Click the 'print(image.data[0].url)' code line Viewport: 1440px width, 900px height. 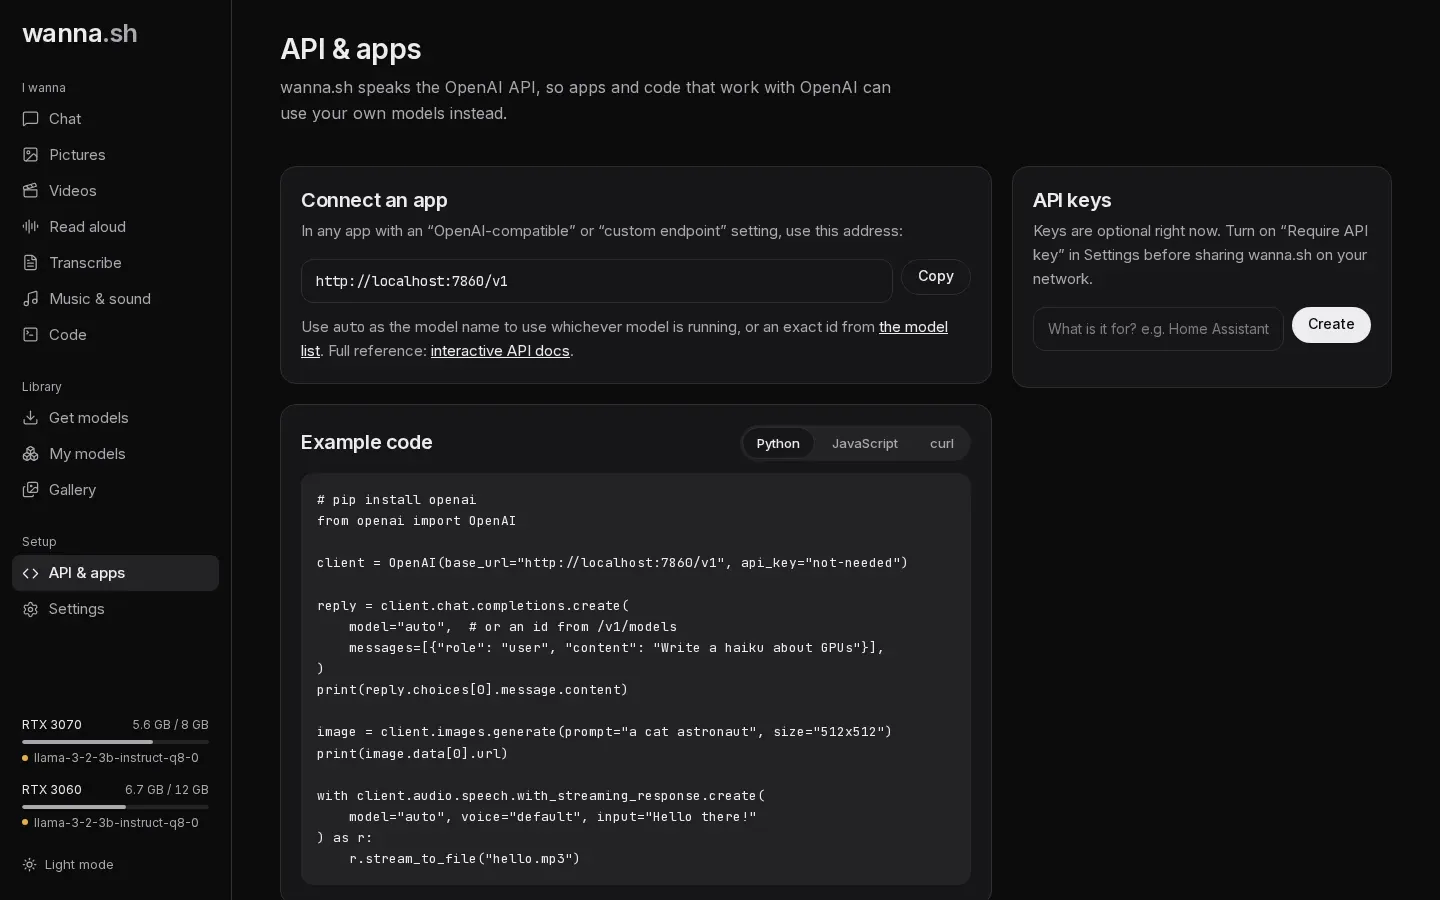412,754
